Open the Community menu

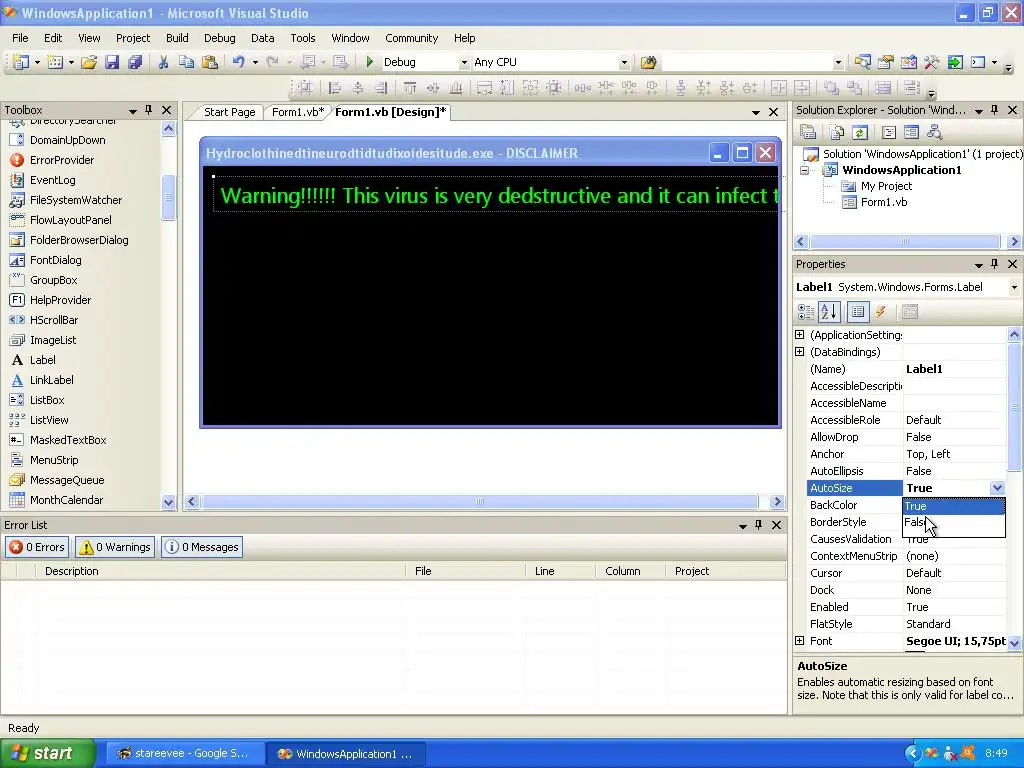pos(411,38)
